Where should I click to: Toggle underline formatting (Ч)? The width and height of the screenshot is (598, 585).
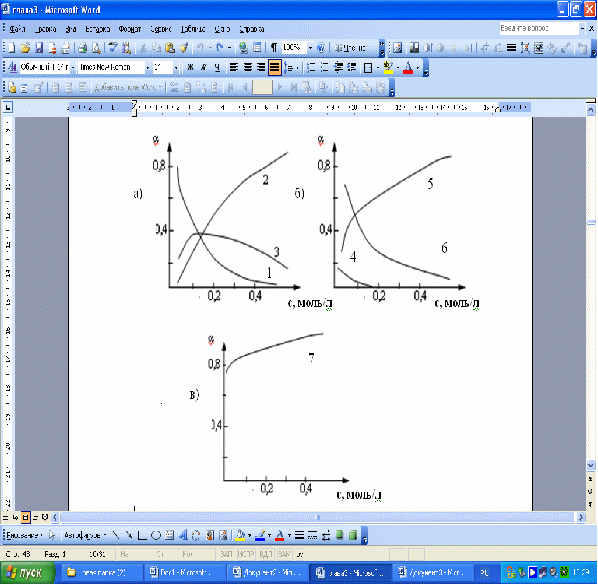[x=217, y=68]
